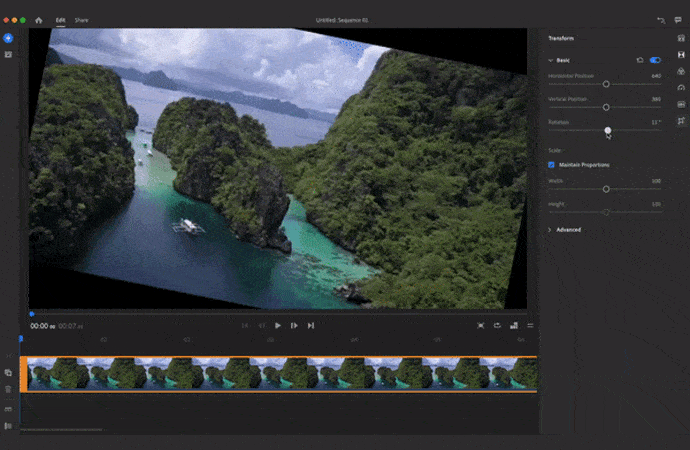Expand the Advanced section

[x=565, y=230]
